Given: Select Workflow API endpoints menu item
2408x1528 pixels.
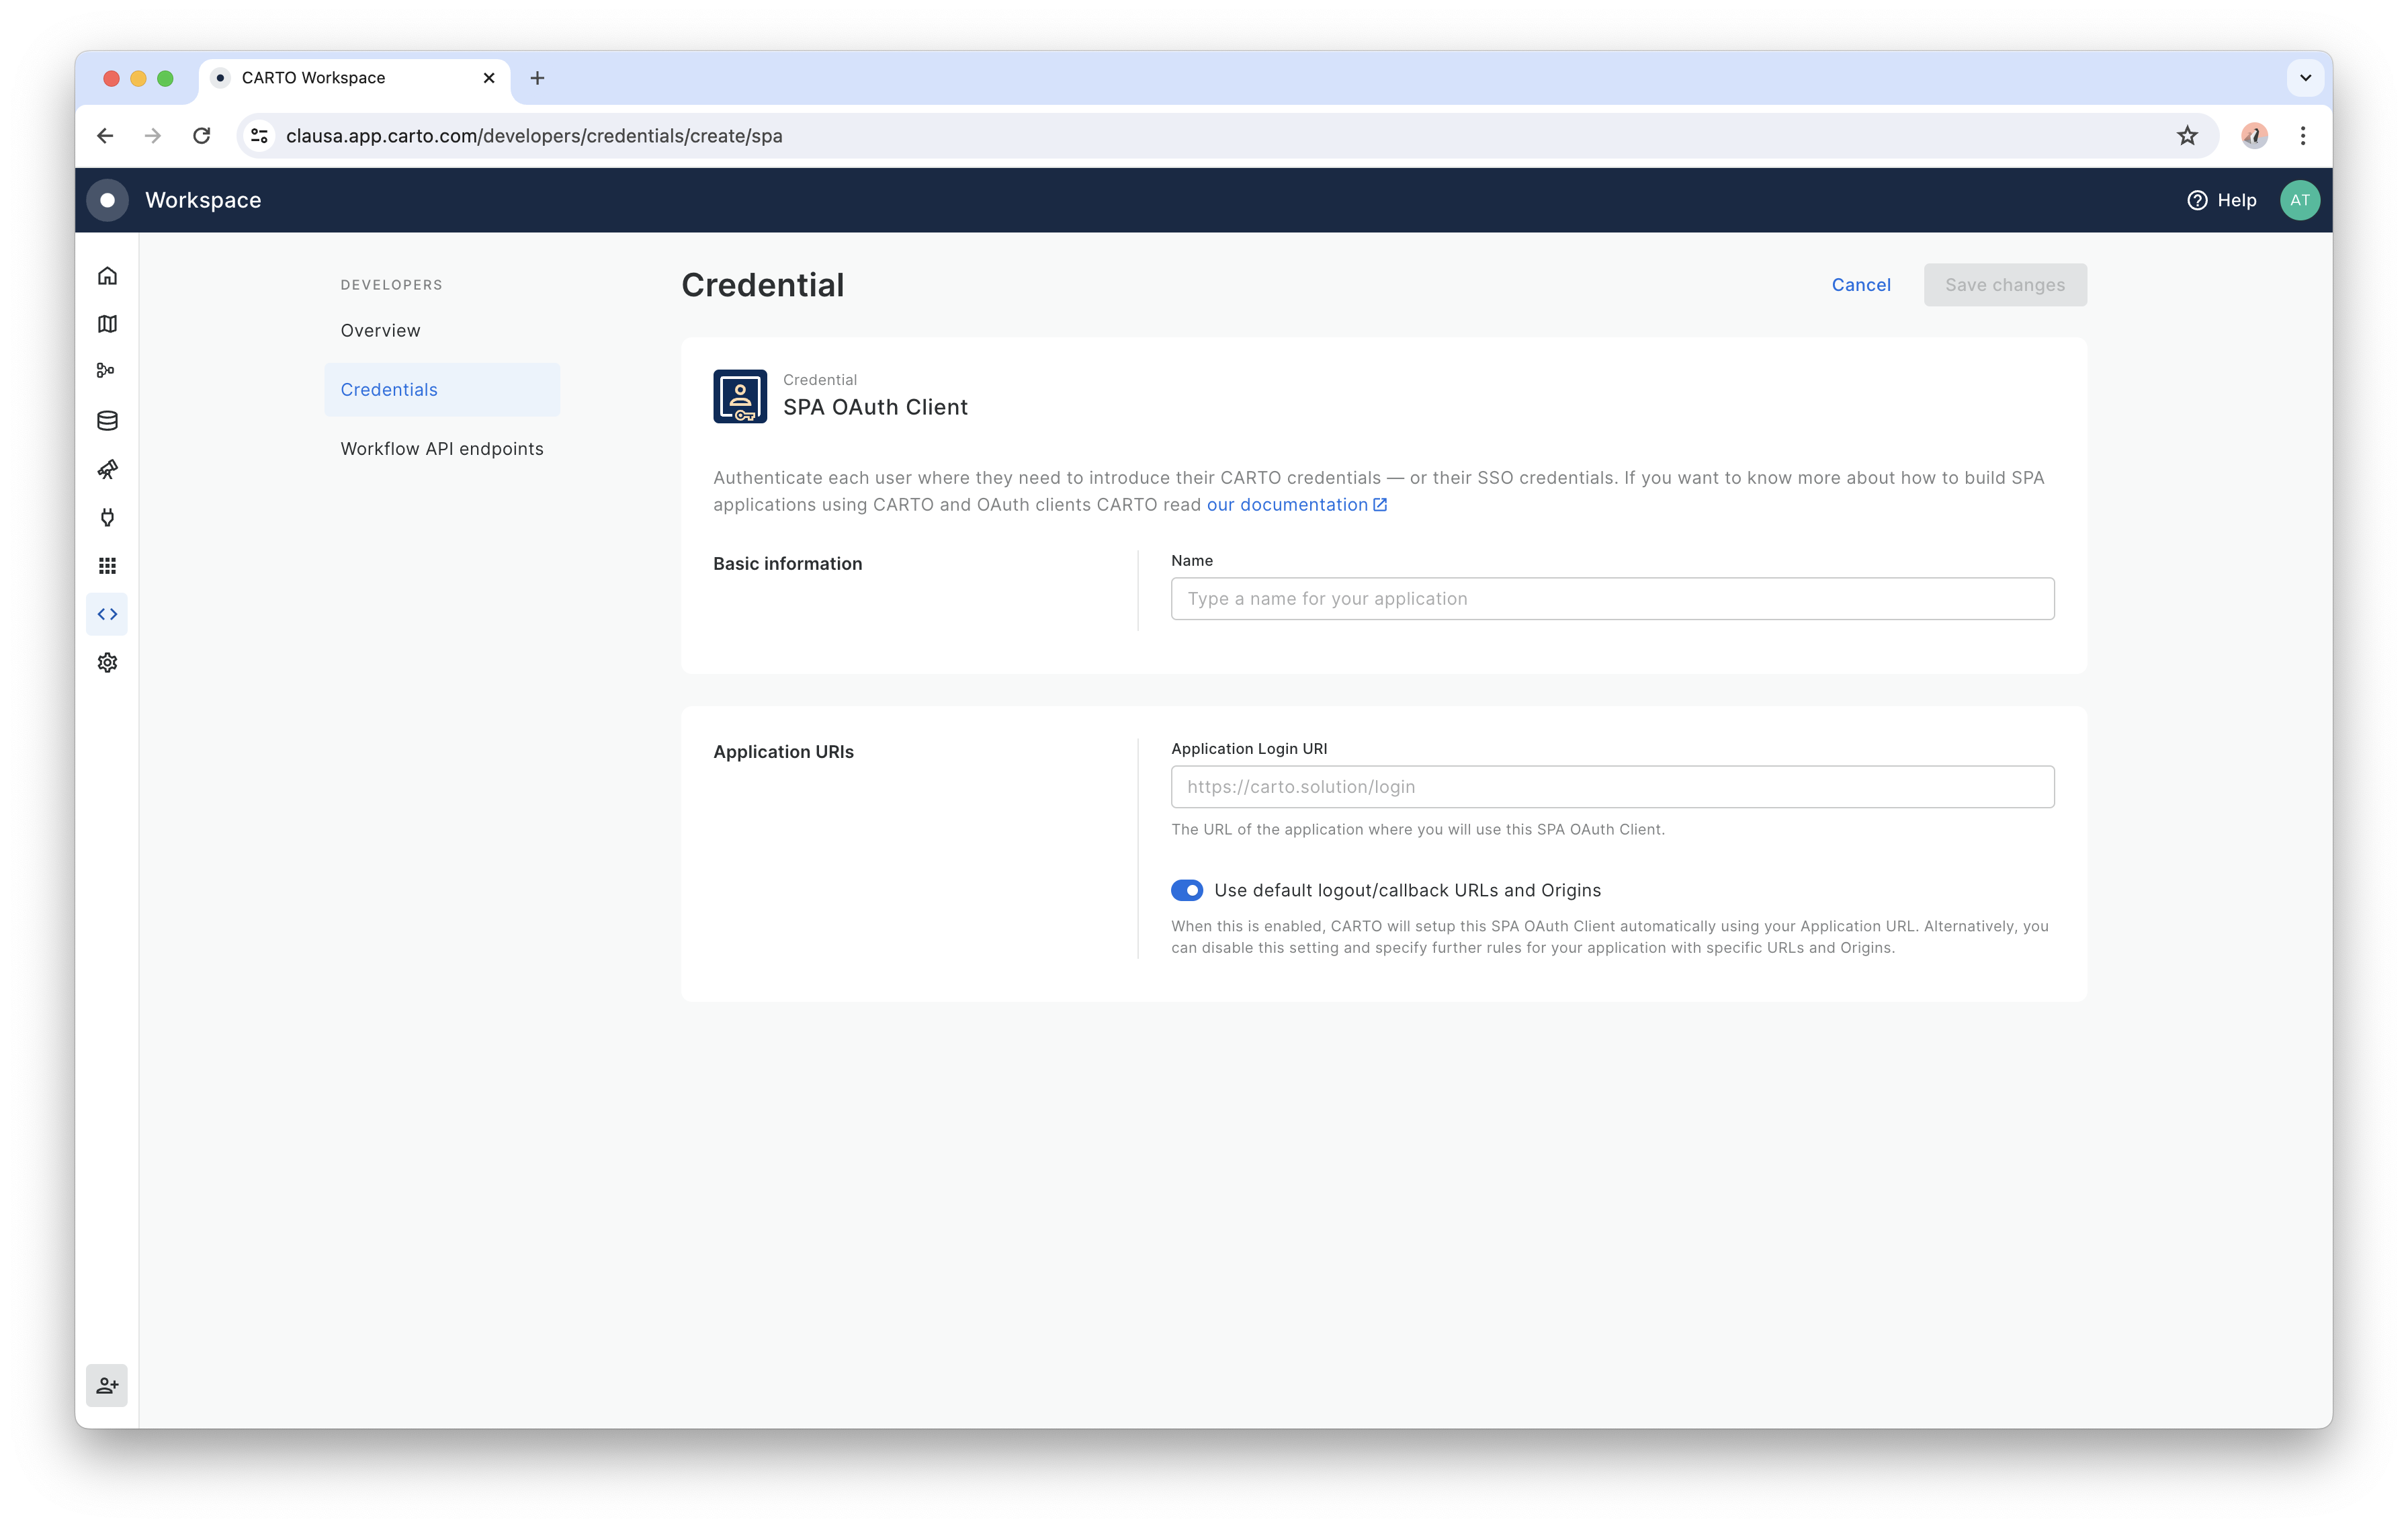Looking at the screenshot, I should pos(441,449).
